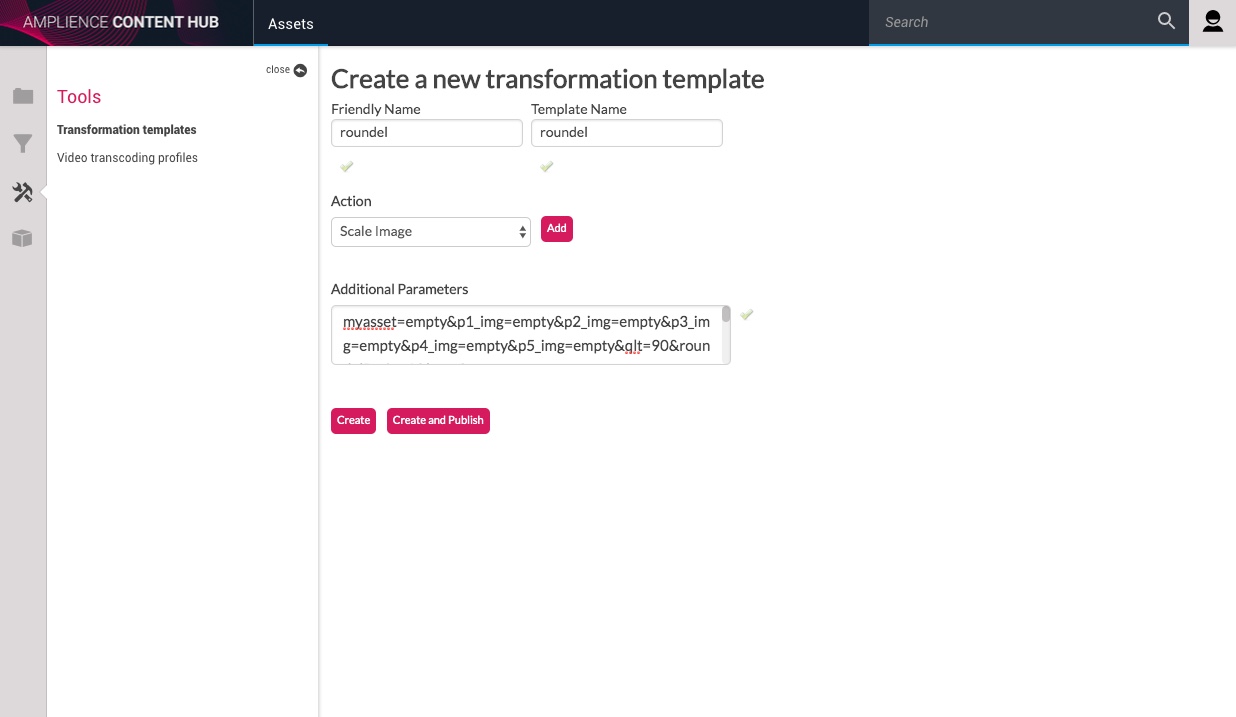Viewport: 1236px width, 717px height.
Task: Click the Create and Publish button
Action: point(438,421)
